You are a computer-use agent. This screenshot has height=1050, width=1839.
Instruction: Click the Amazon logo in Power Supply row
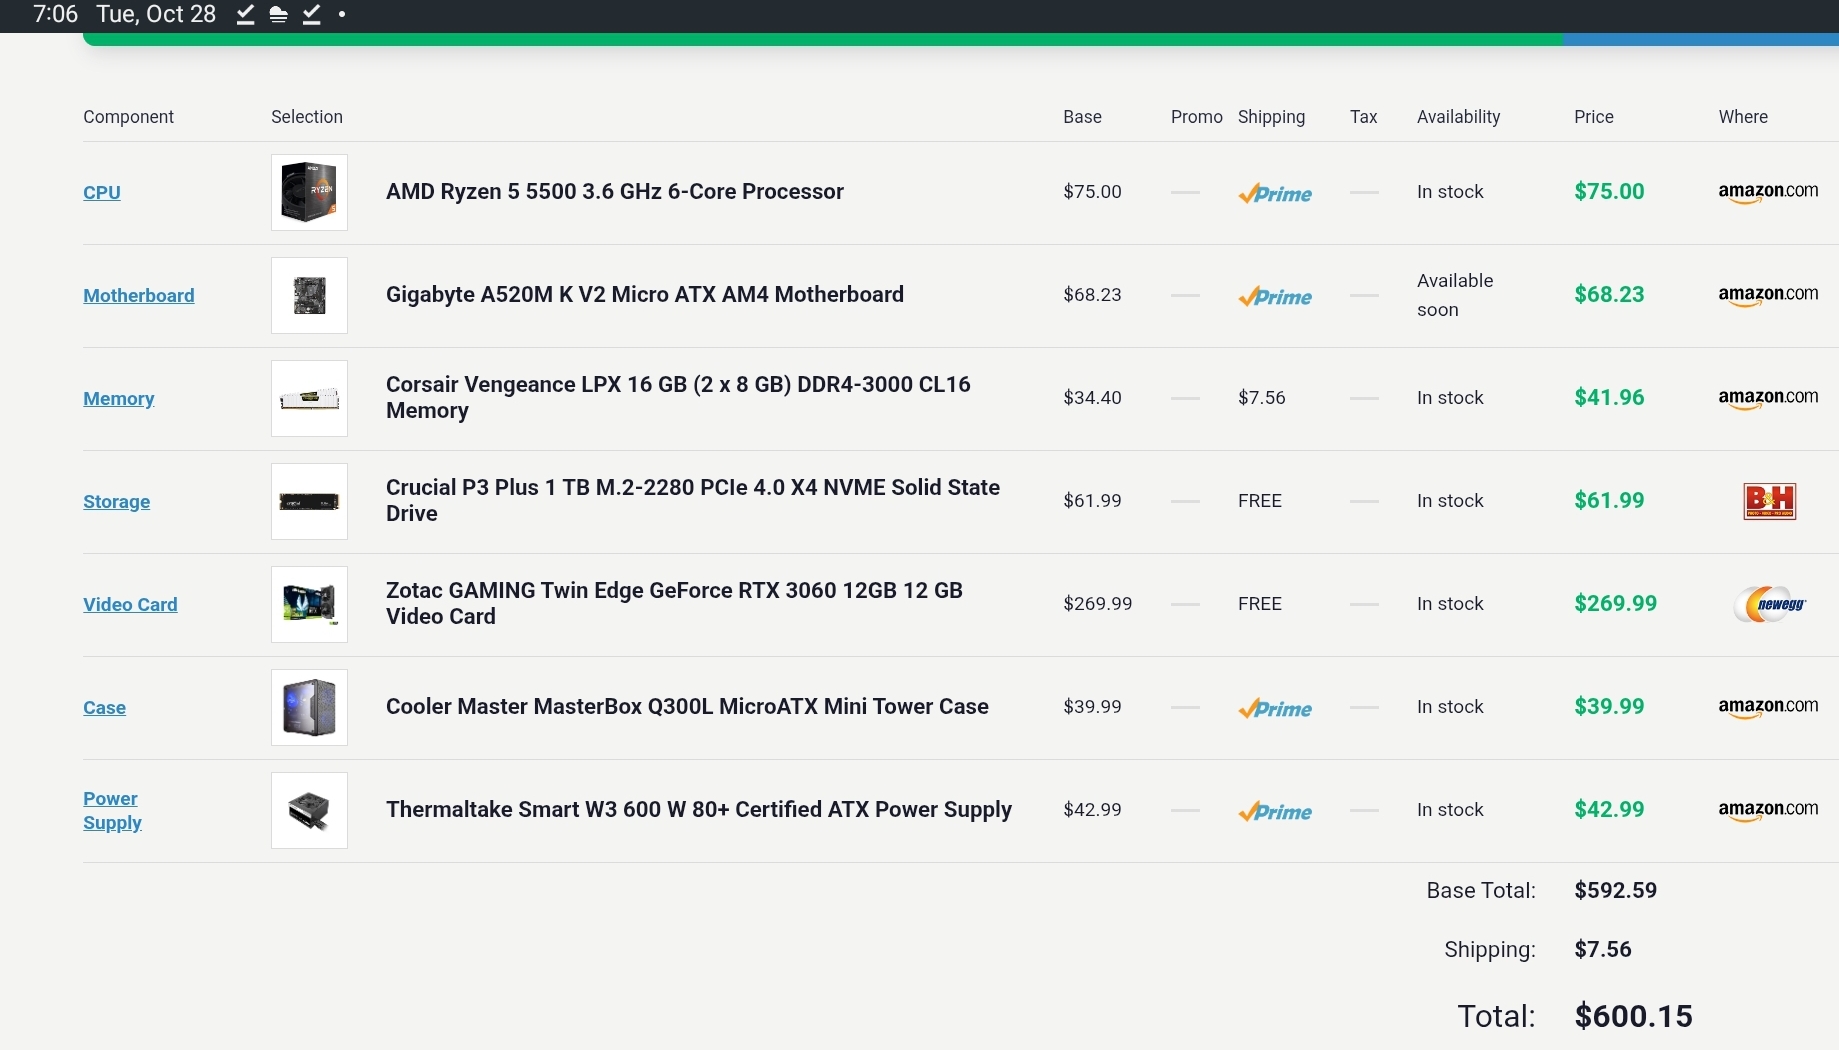coord(1768,810)
